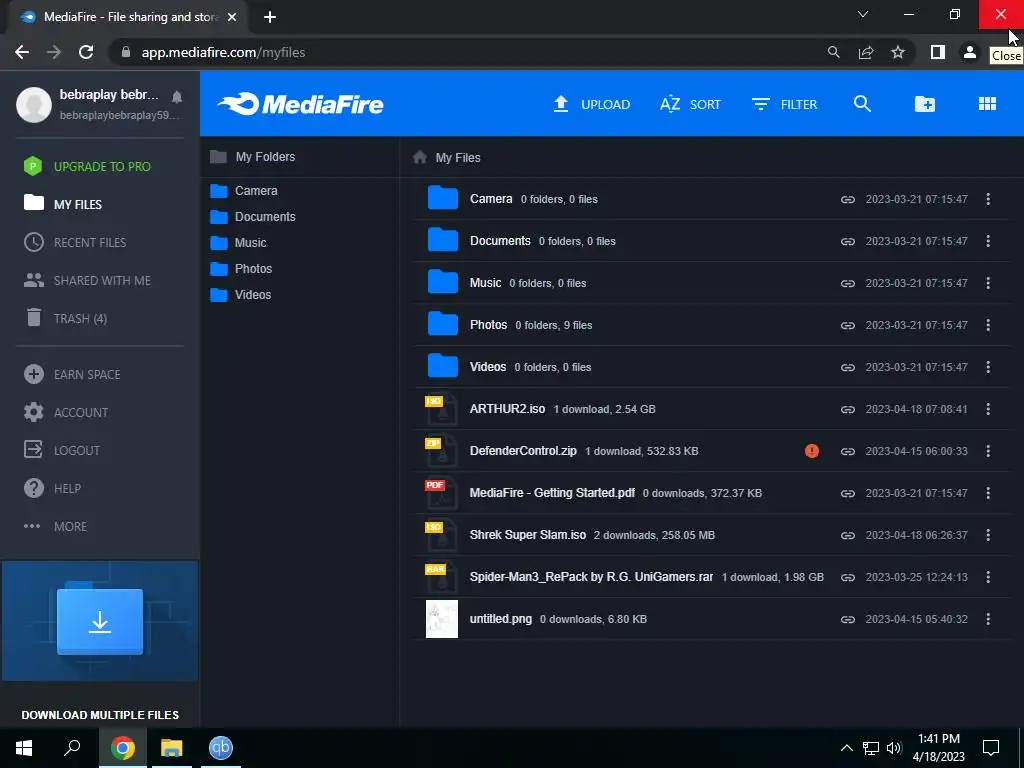Viewport: 1024px width, 768px height.
Task: Click share link icon for Shrek Super Slam.iso
Action: click(x=848, y=535)
